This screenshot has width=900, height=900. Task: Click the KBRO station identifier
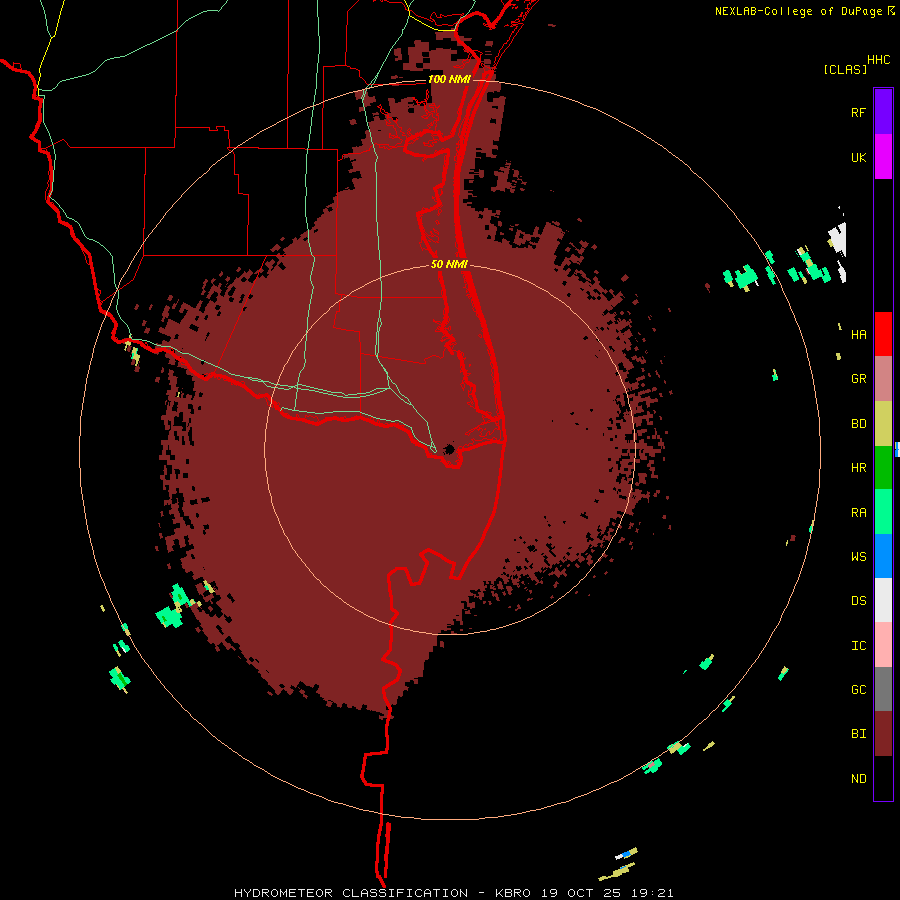(x=513, y=893)
